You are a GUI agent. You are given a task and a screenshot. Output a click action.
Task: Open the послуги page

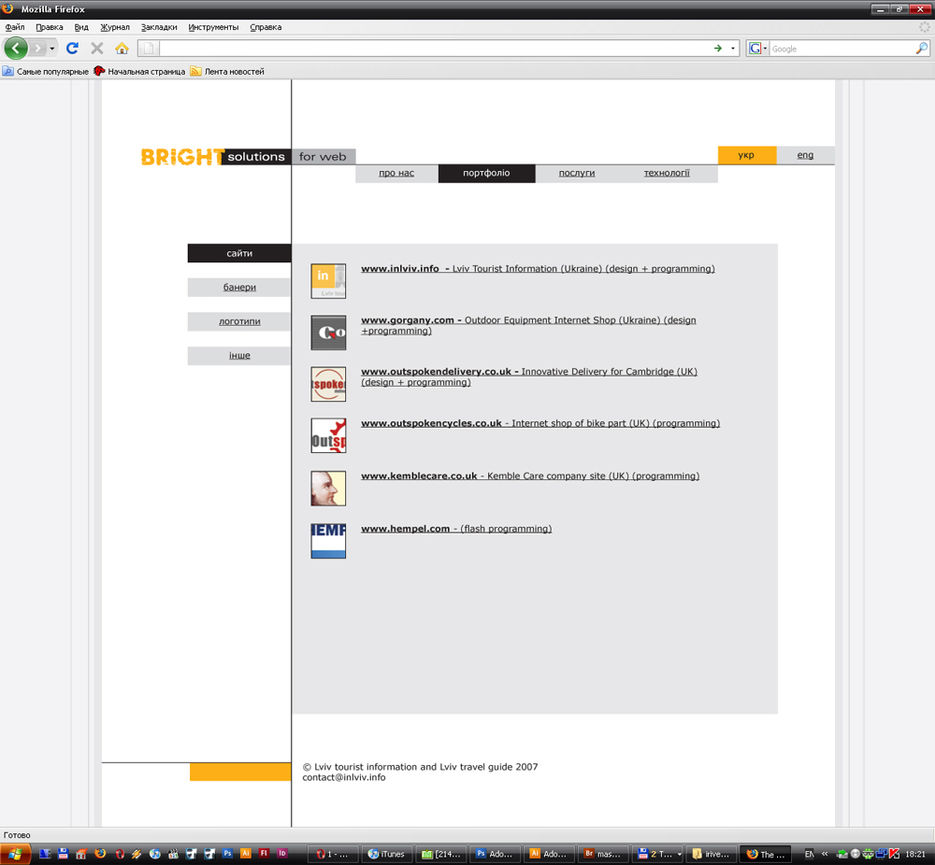577,173
